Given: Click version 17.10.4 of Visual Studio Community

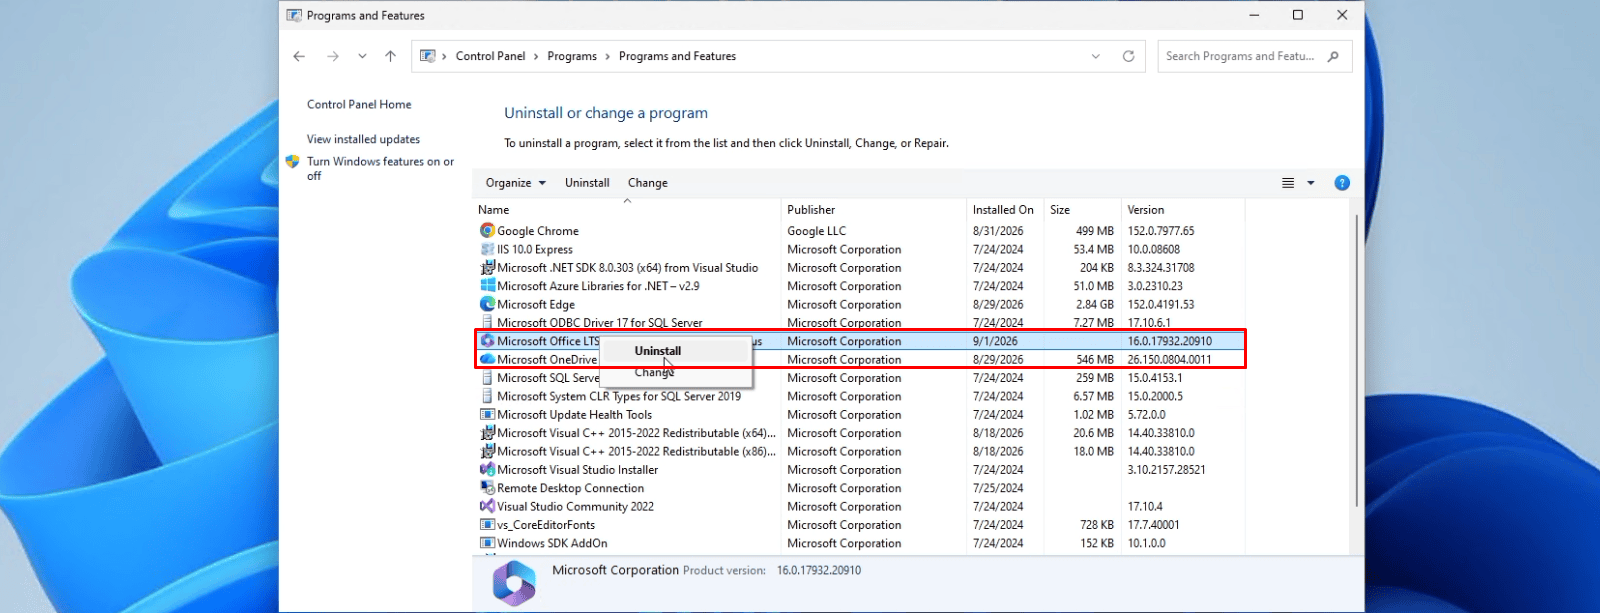Looking at the screenshot, I should pyautogui.click(x=1145, y=506).
